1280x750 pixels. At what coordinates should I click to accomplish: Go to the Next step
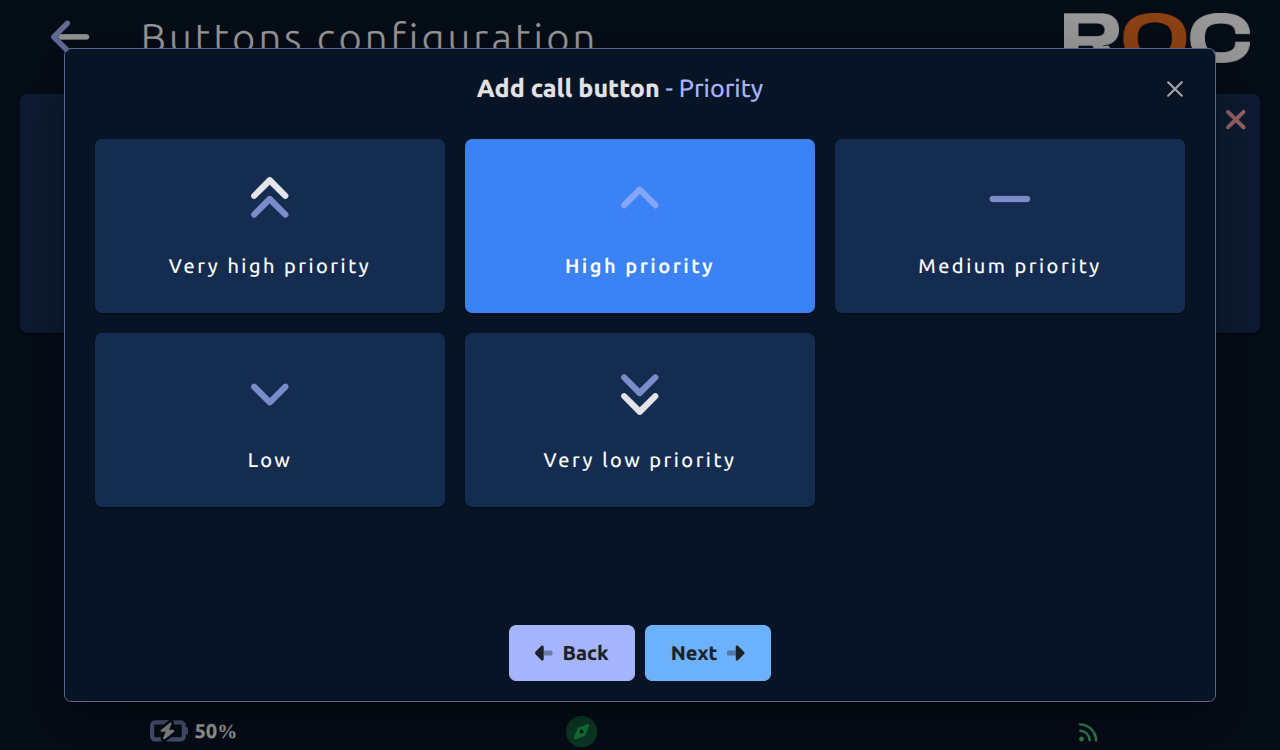tap(708, 653)
